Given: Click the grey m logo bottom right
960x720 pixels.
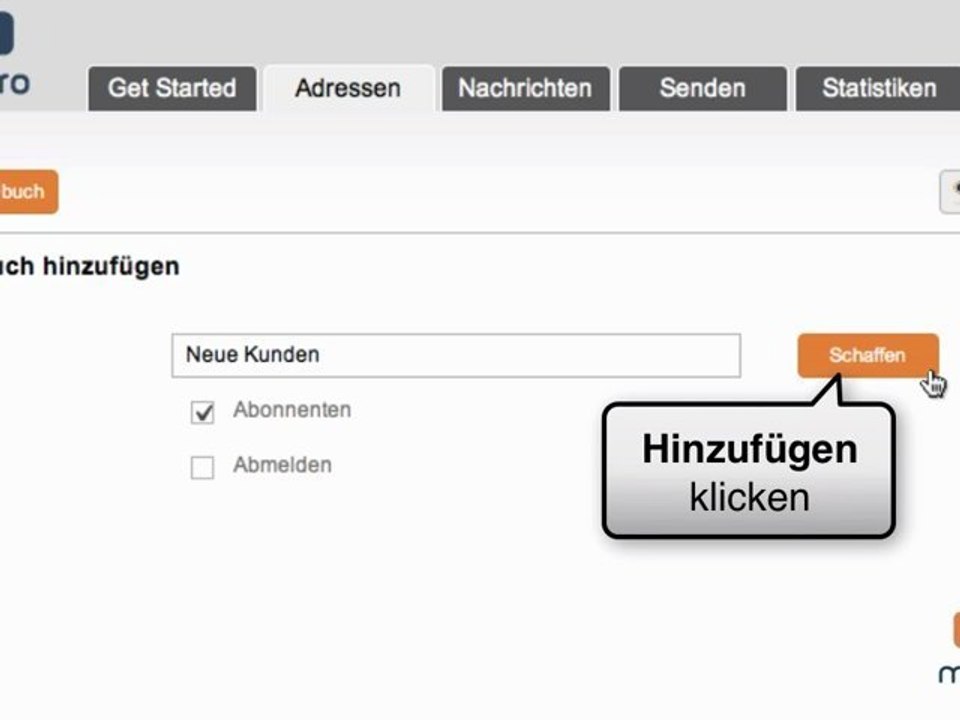Looking at the screenshot, I should [x=950, y=672].
